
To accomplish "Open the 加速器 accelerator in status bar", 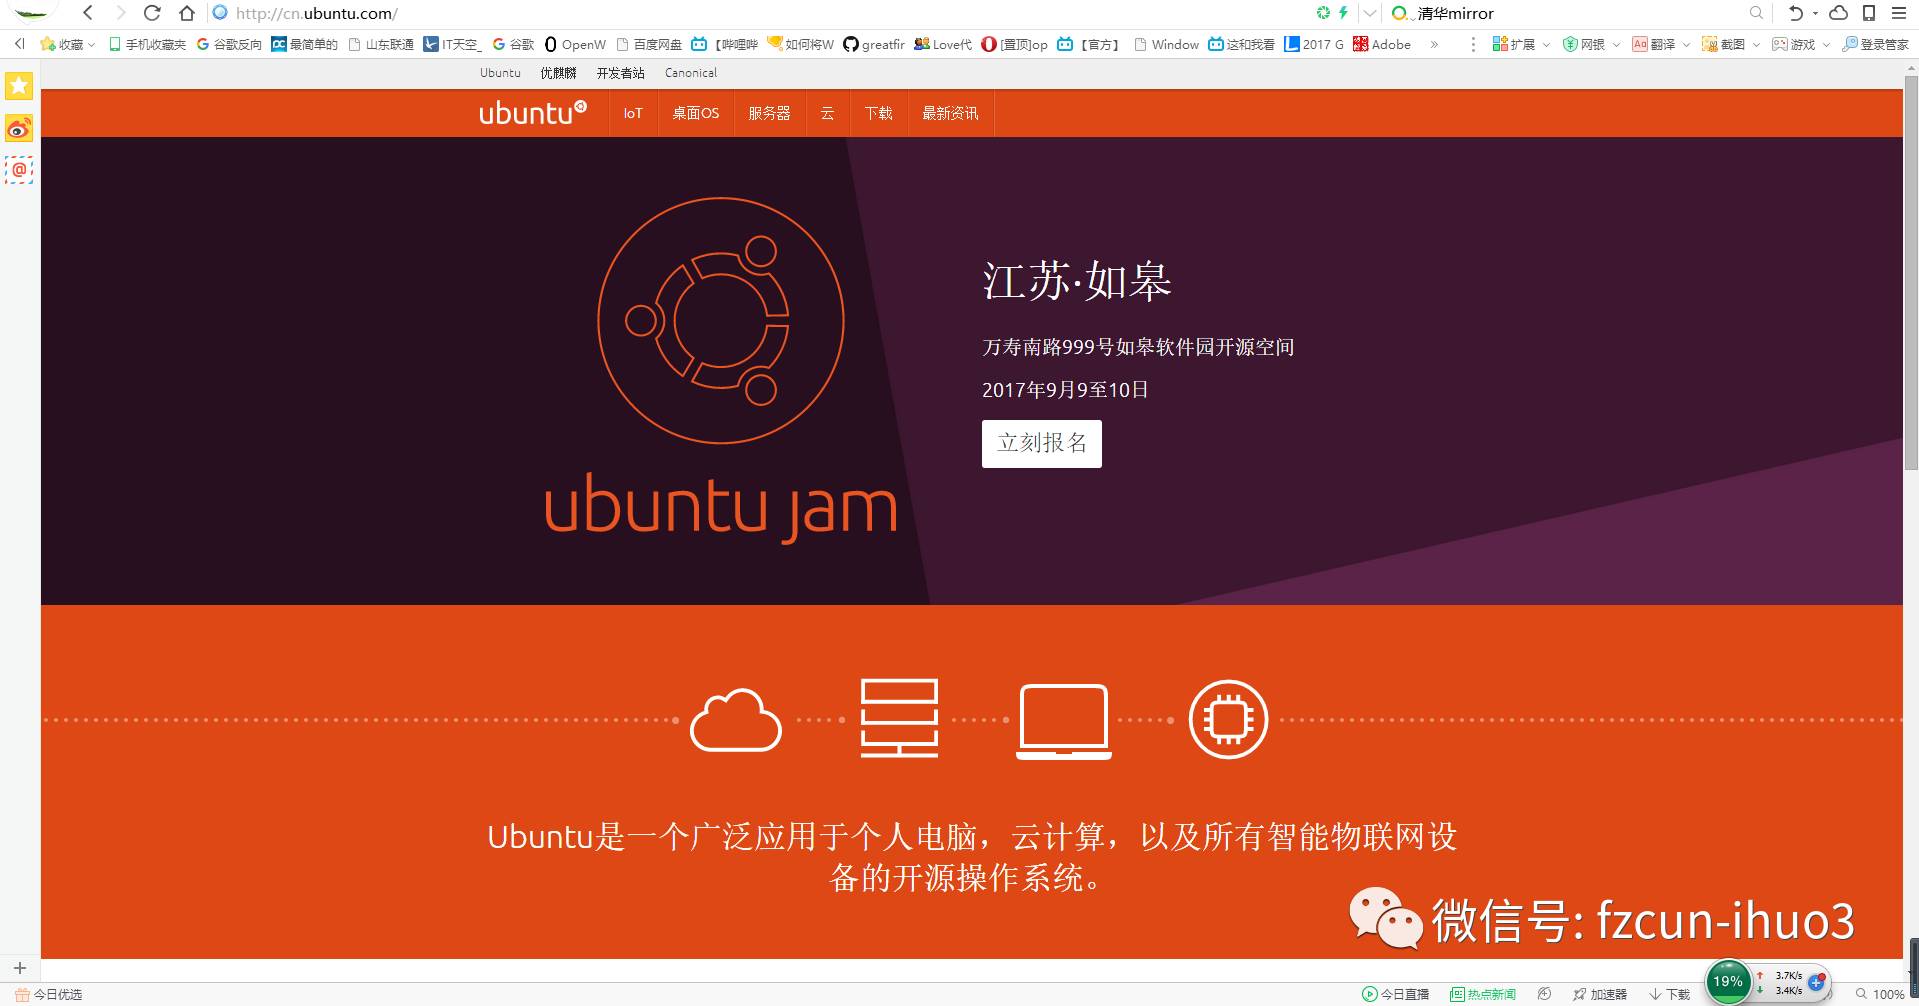I will (1600, 994).
